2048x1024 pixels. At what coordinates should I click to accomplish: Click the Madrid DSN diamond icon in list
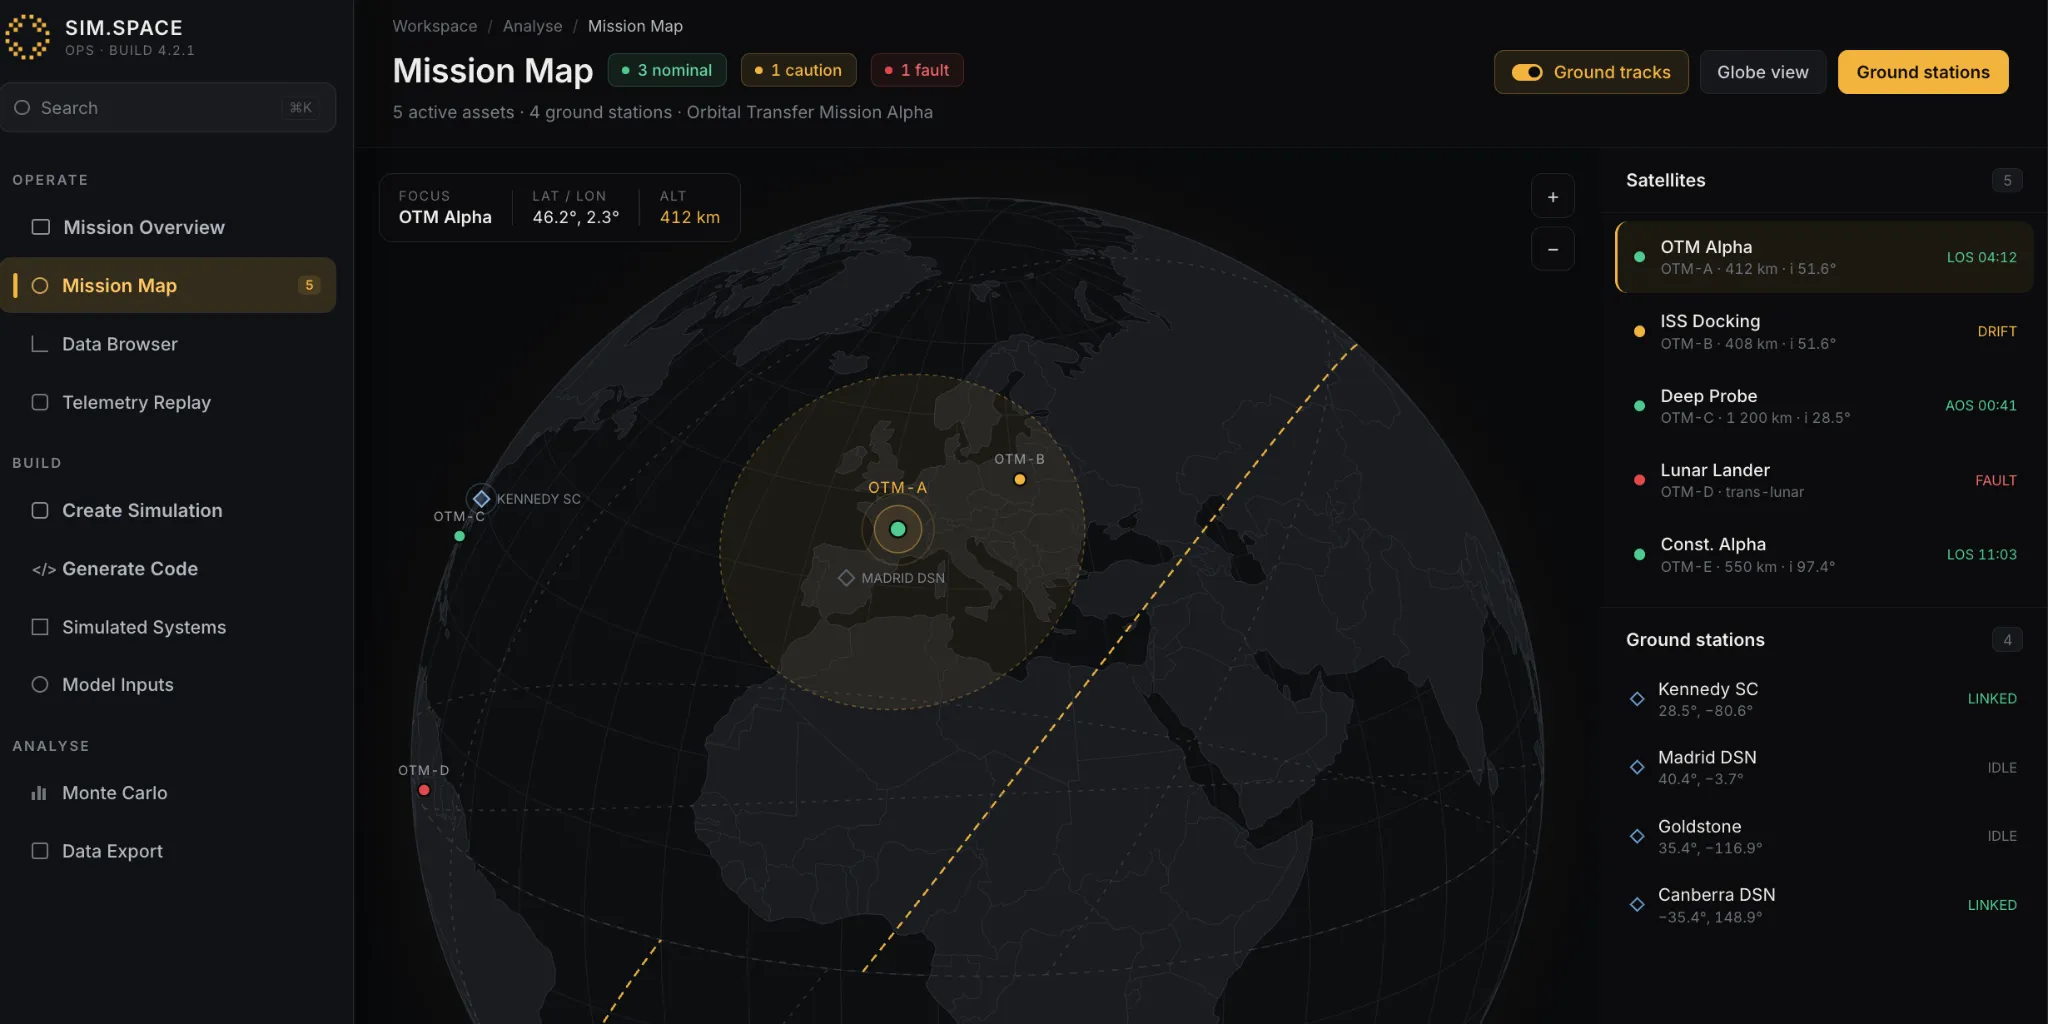click(x=1637, y=768)
